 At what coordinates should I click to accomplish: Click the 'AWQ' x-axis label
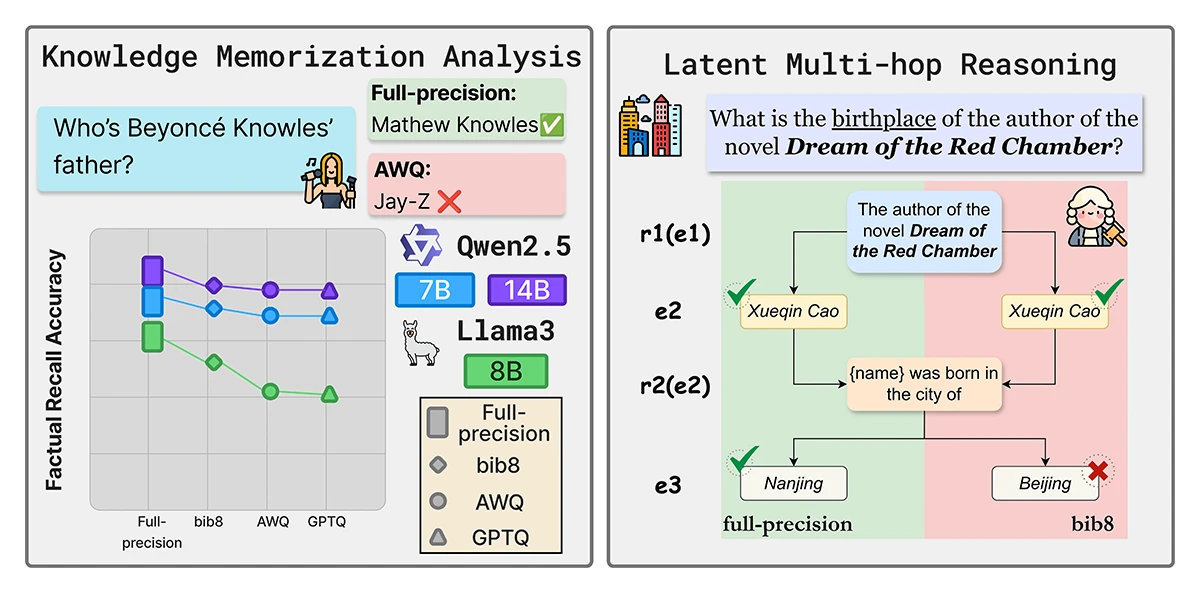(x=272, y=522)
